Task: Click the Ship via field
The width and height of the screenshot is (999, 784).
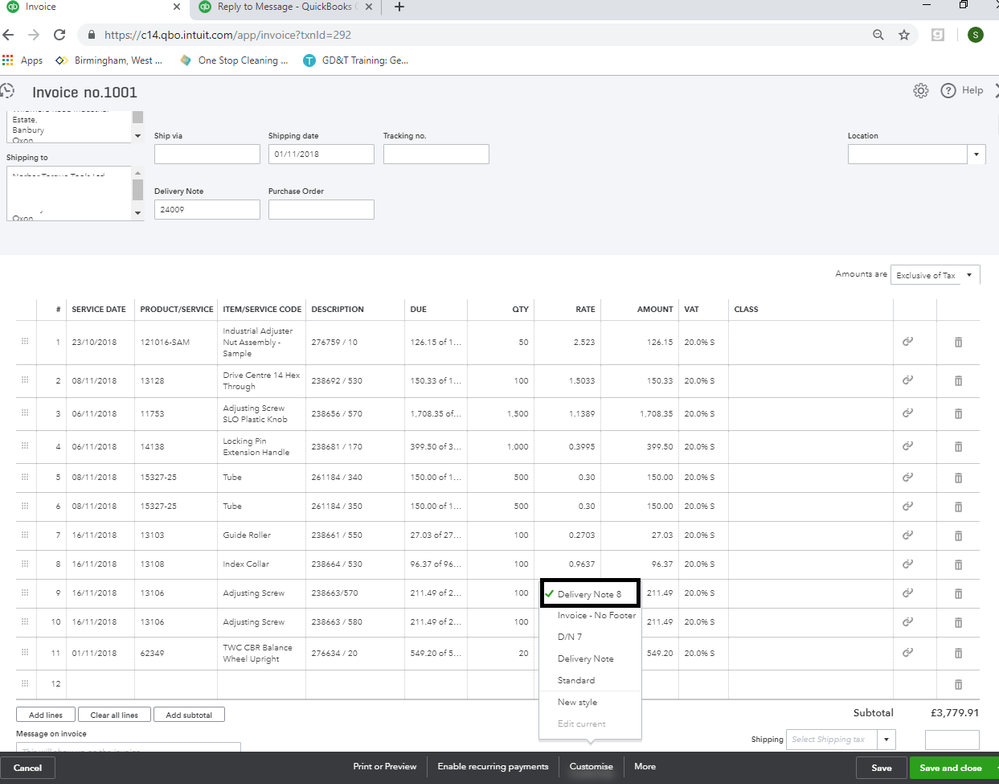Action: click(207, 154)
